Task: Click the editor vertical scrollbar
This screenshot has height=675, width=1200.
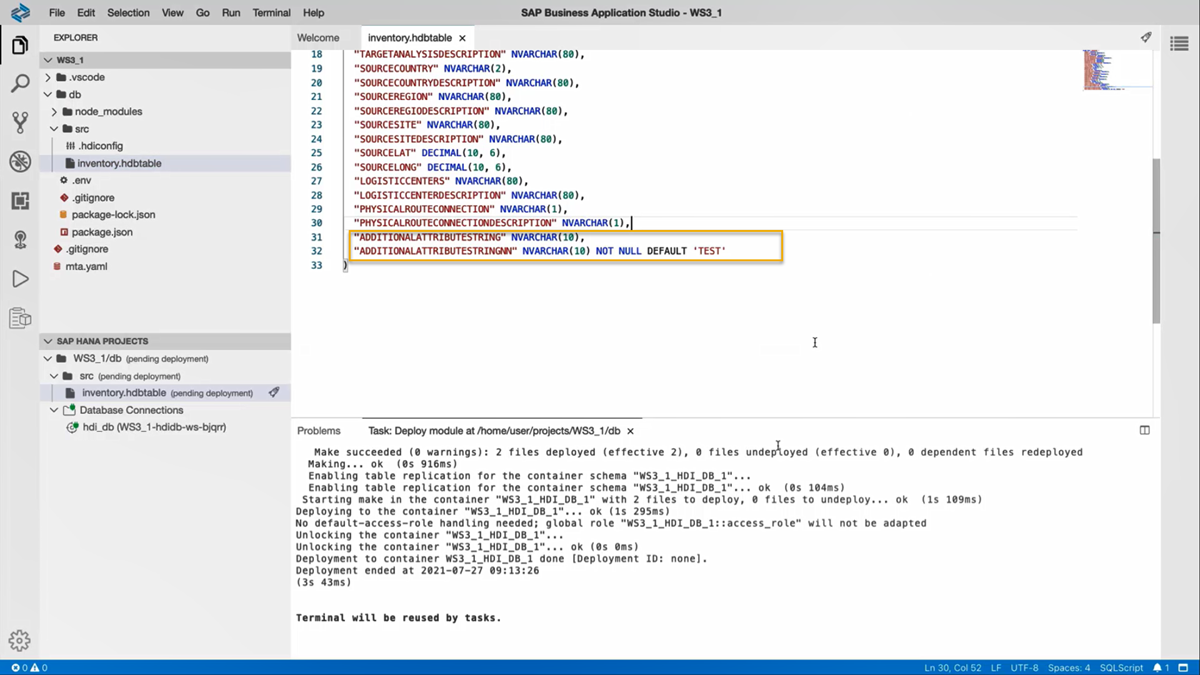Action: tap(1156, 240)
